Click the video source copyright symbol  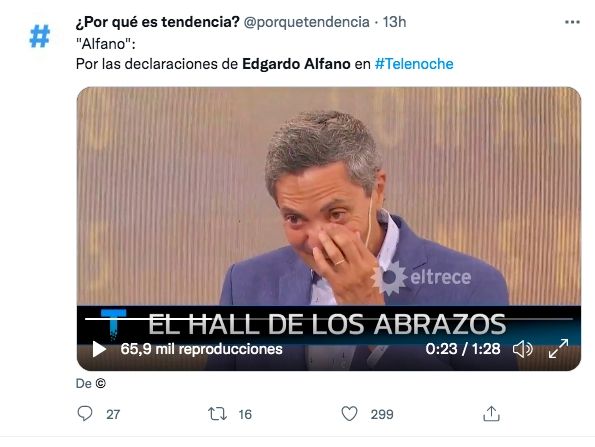[101, 384]
